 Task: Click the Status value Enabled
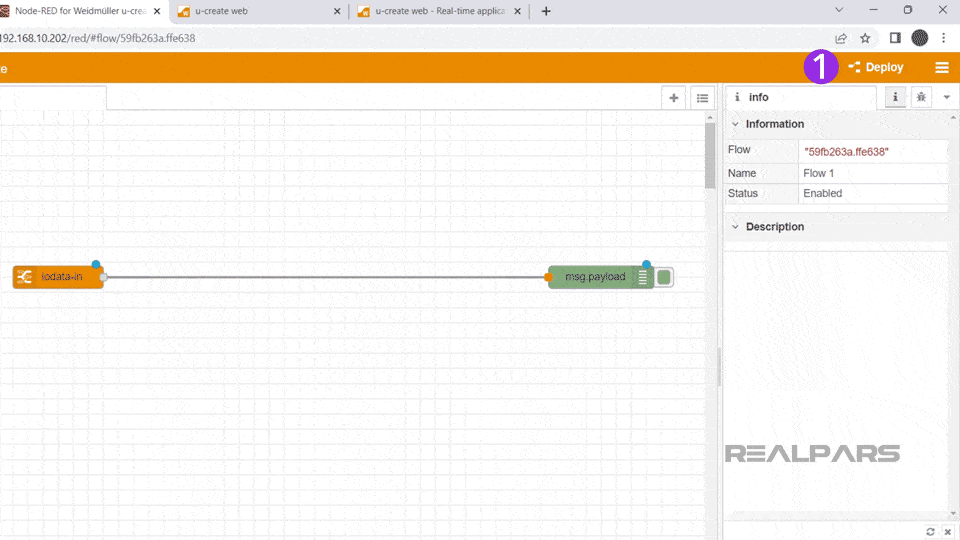click(x=822, y=193)
